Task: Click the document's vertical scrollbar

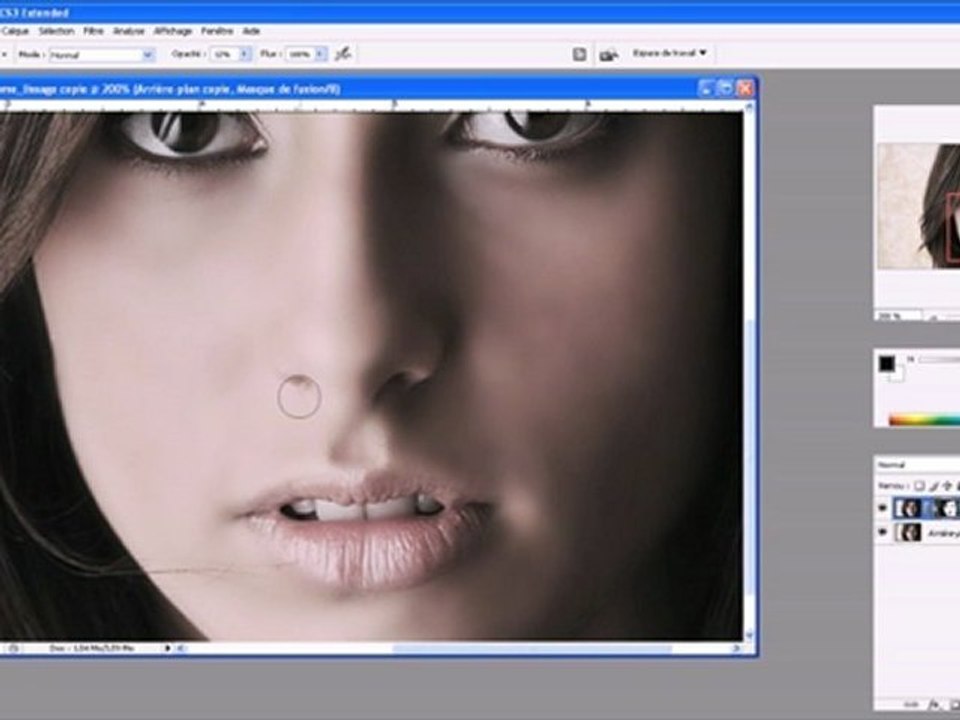Action: [750, 455]
